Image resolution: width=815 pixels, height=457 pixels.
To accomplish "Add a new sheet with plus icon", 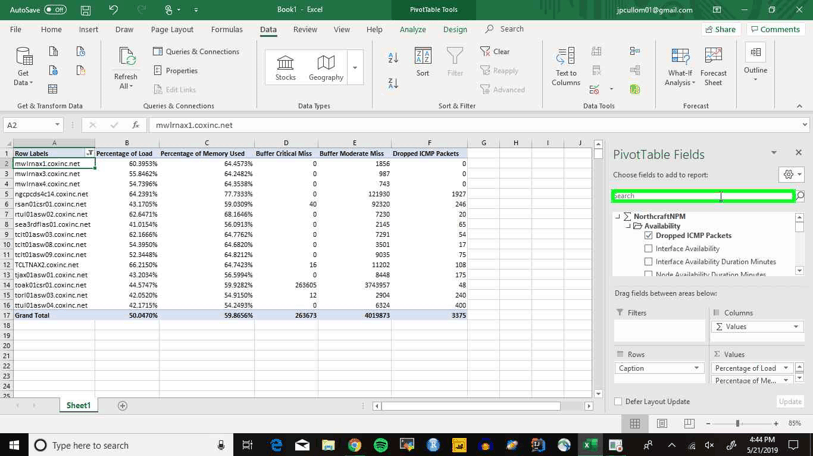I will [122, 406].
